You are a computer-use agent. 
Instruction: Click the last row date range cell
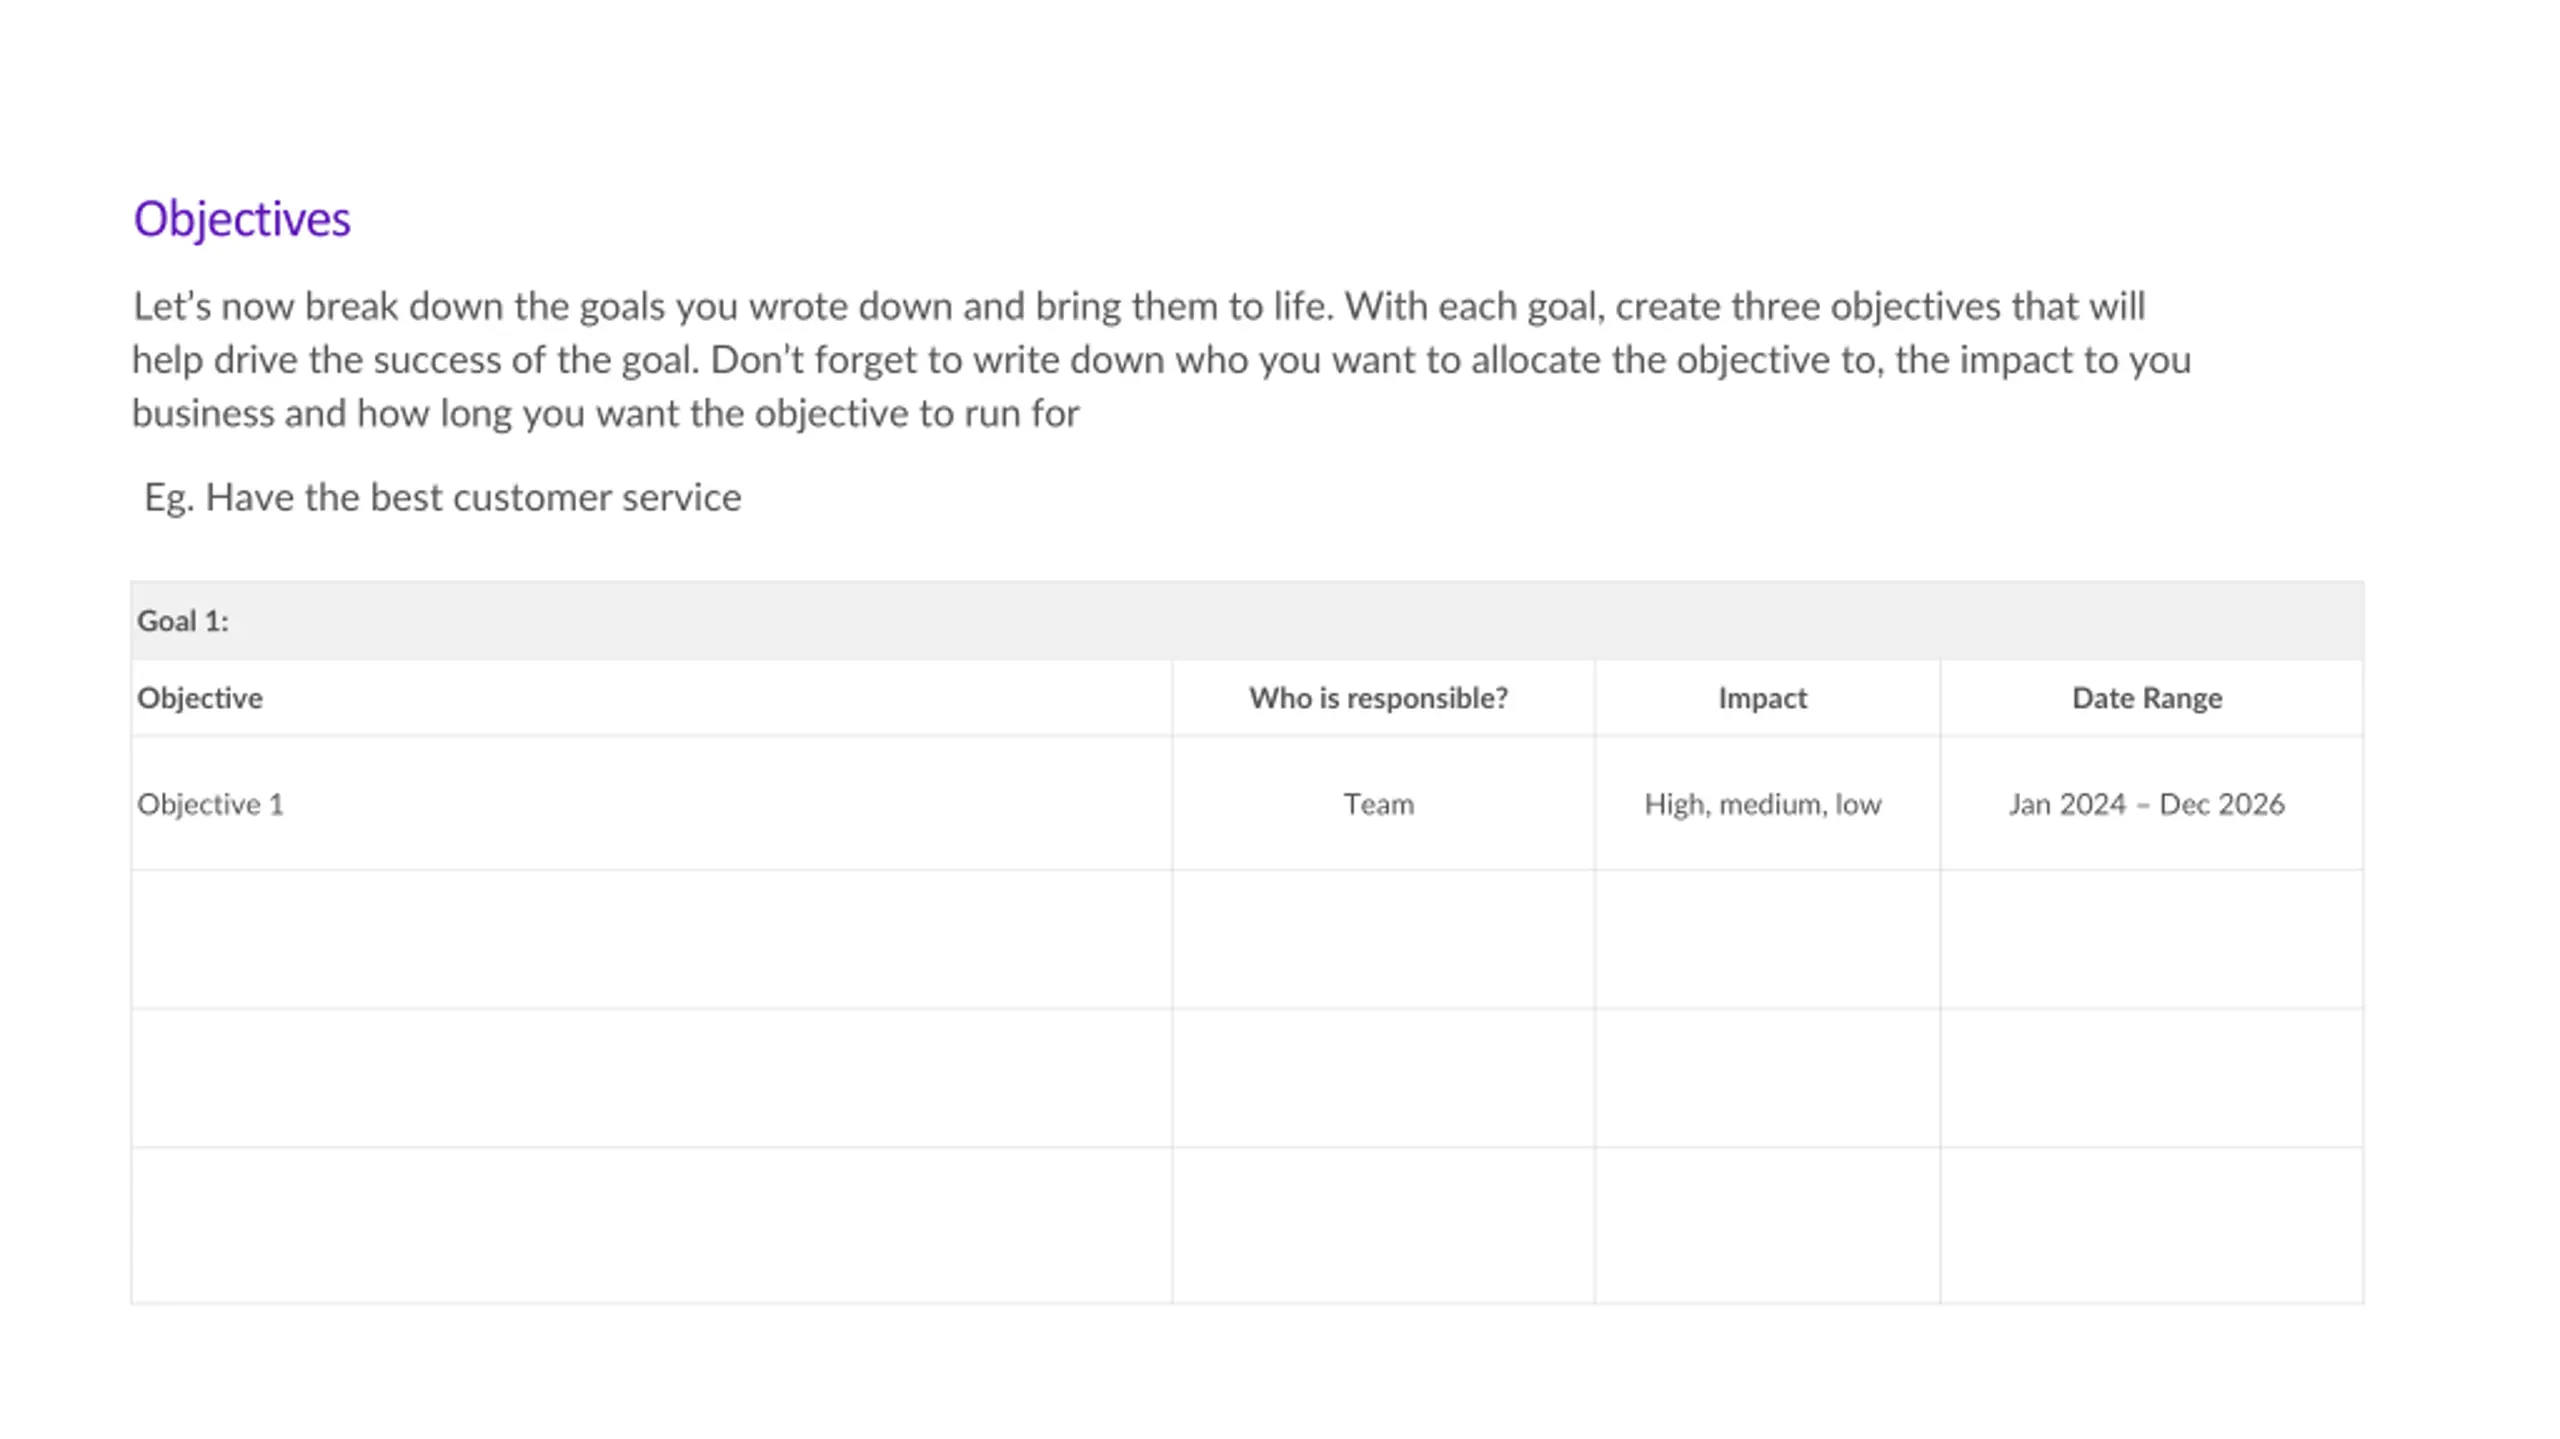tap(2152, 1225)
